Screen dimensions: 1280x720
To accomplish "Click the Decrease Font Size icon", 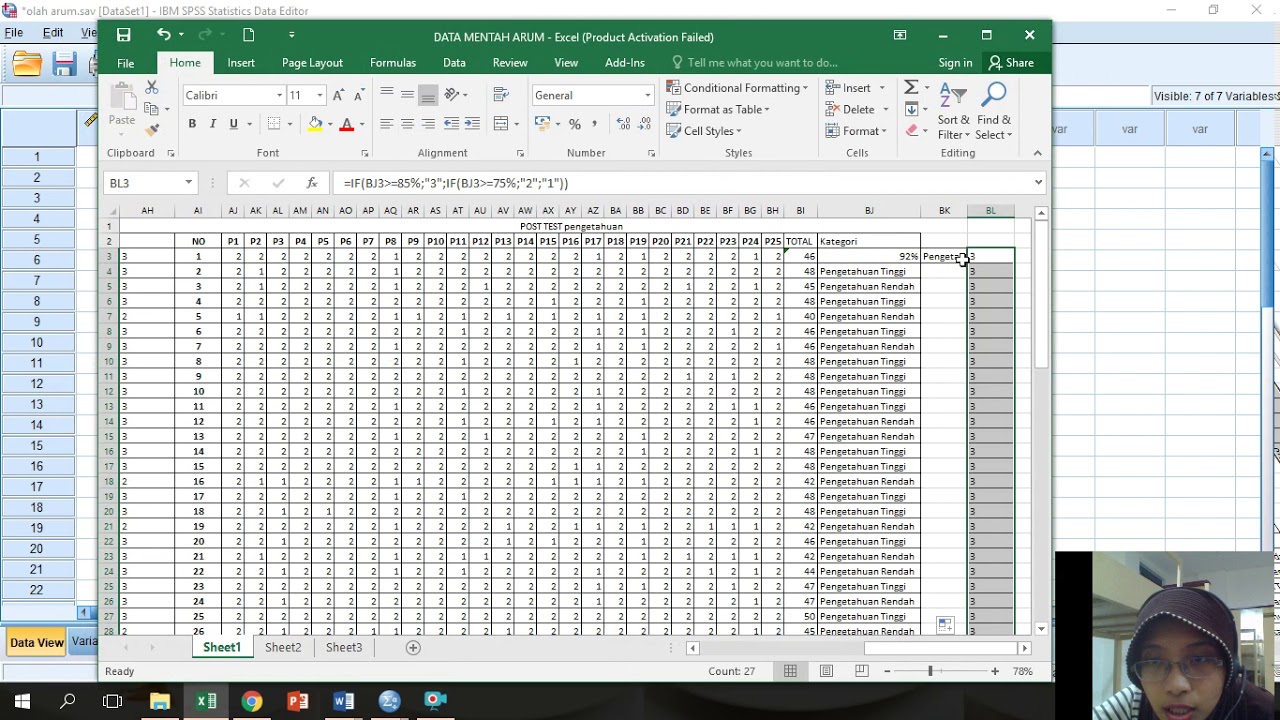I will (x=358, y=95).
